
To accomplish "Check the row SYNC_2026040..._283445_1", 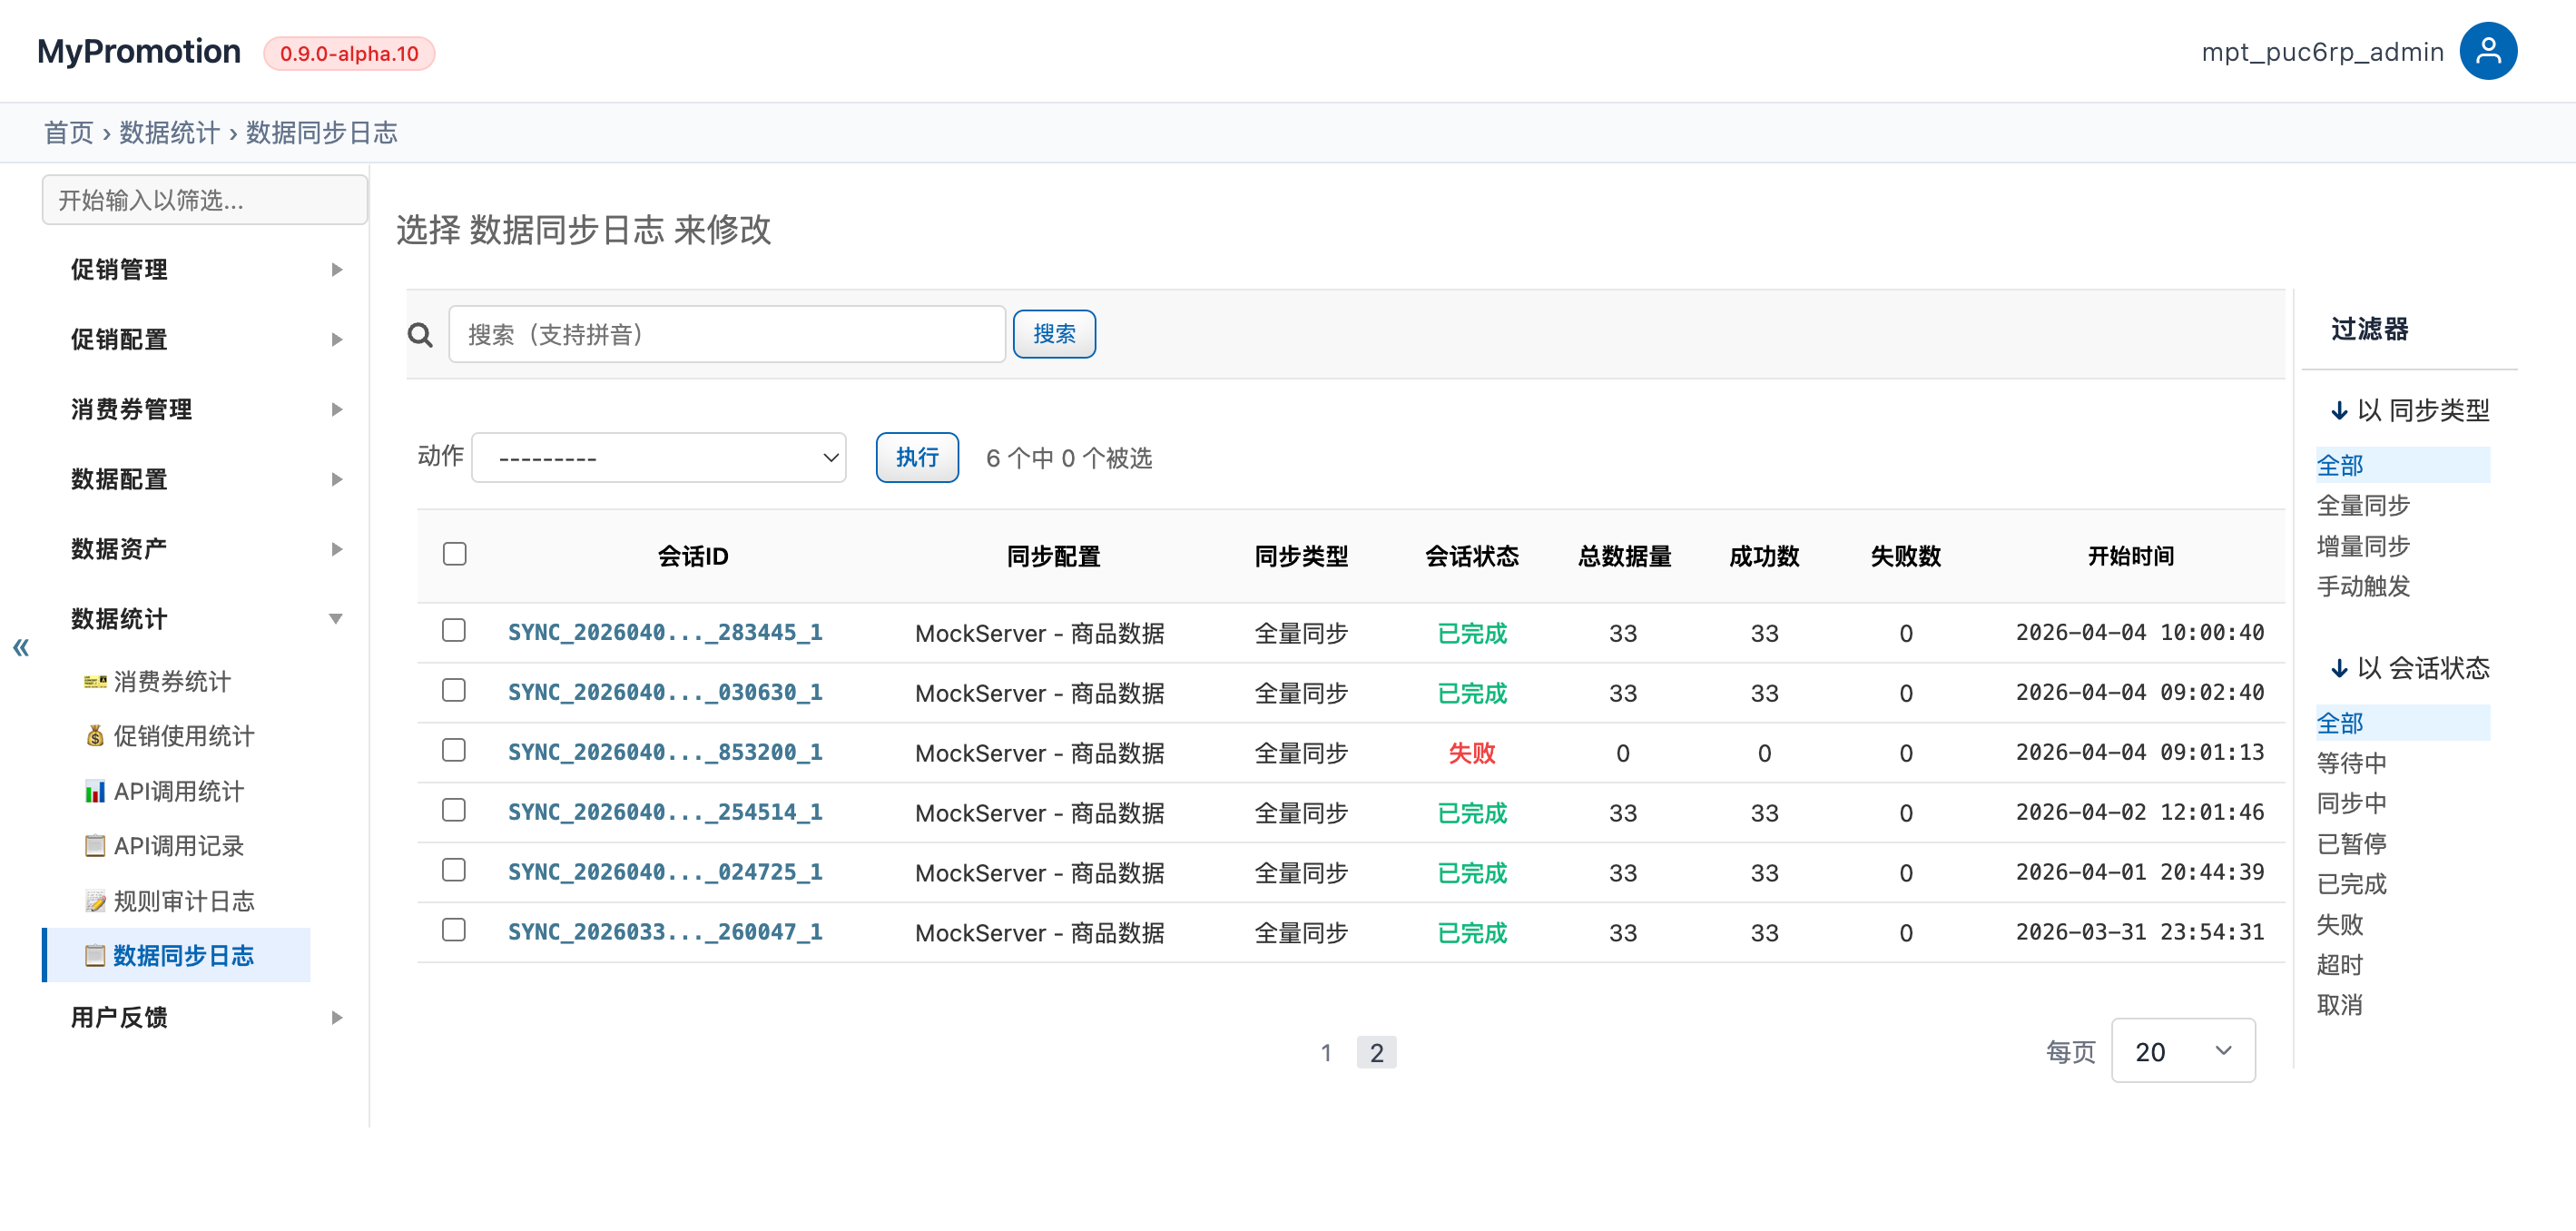I will tap(454, 630).
